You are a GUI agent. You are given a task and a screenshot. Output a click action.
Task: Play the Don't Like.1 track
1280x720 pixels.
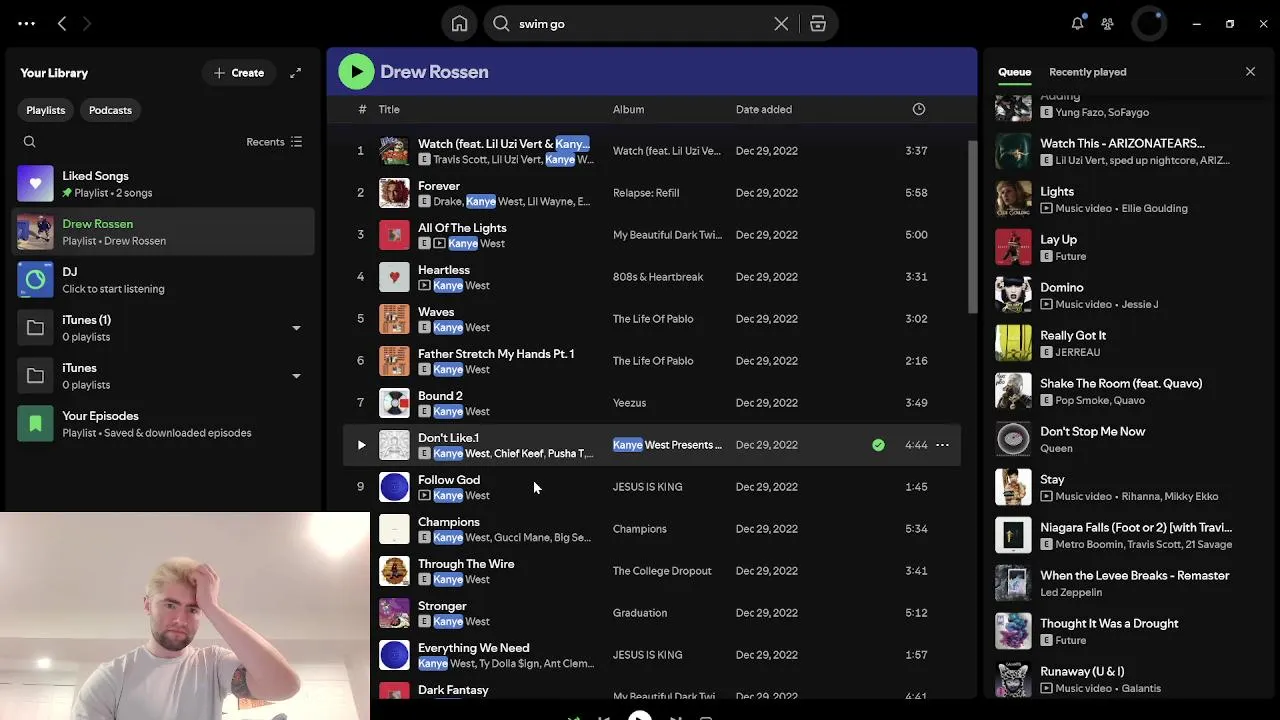(x=361, y=445)
